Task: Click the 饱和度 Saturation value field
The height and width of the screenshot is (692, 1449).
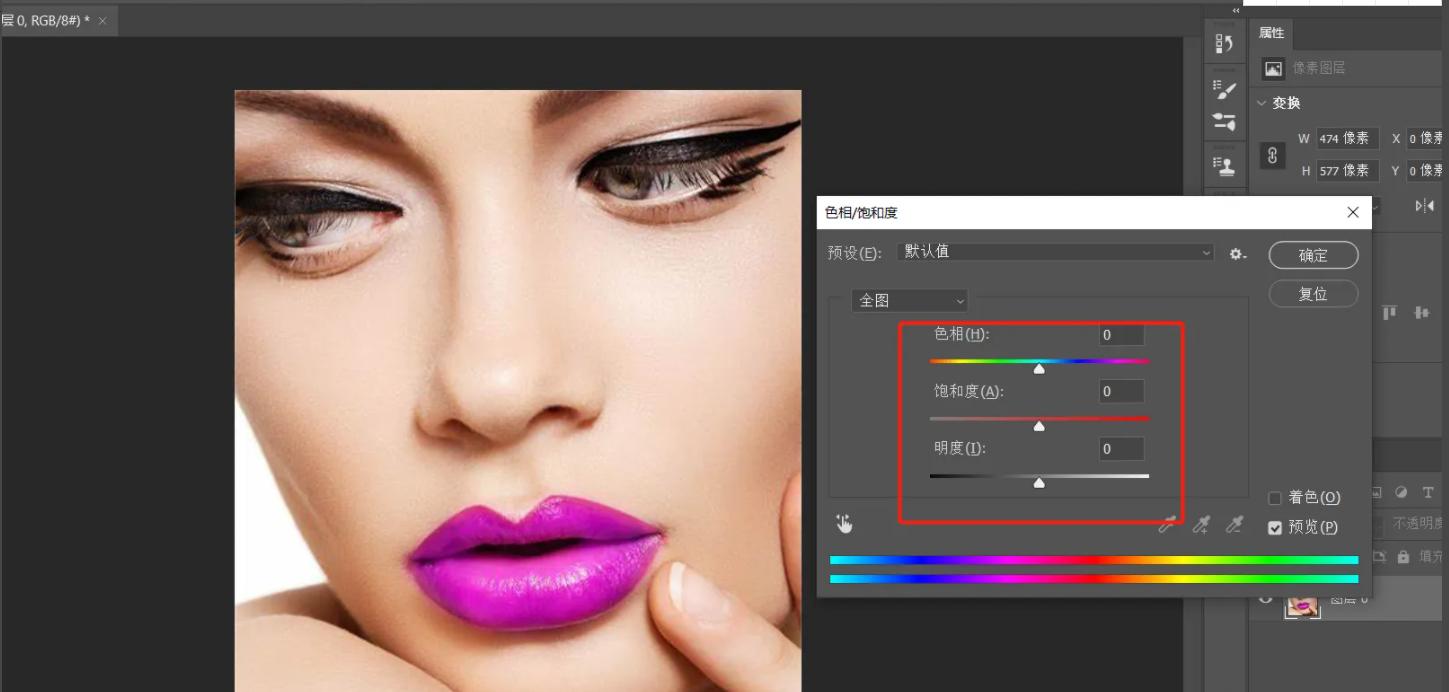Action: pyautogui.click(x=1121, y=392)
